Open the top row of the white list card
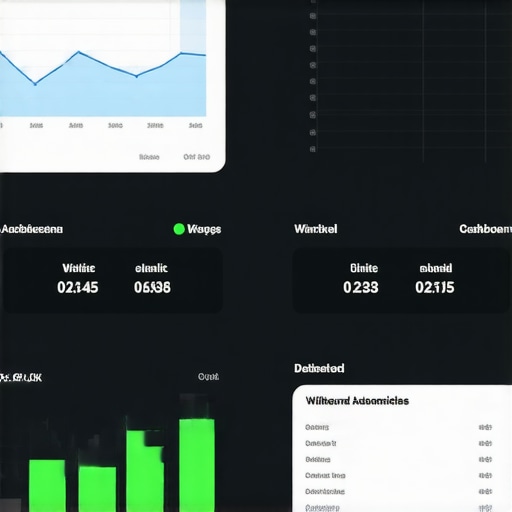This screenshot has width=512, height=512. click(x=399, y=427)
